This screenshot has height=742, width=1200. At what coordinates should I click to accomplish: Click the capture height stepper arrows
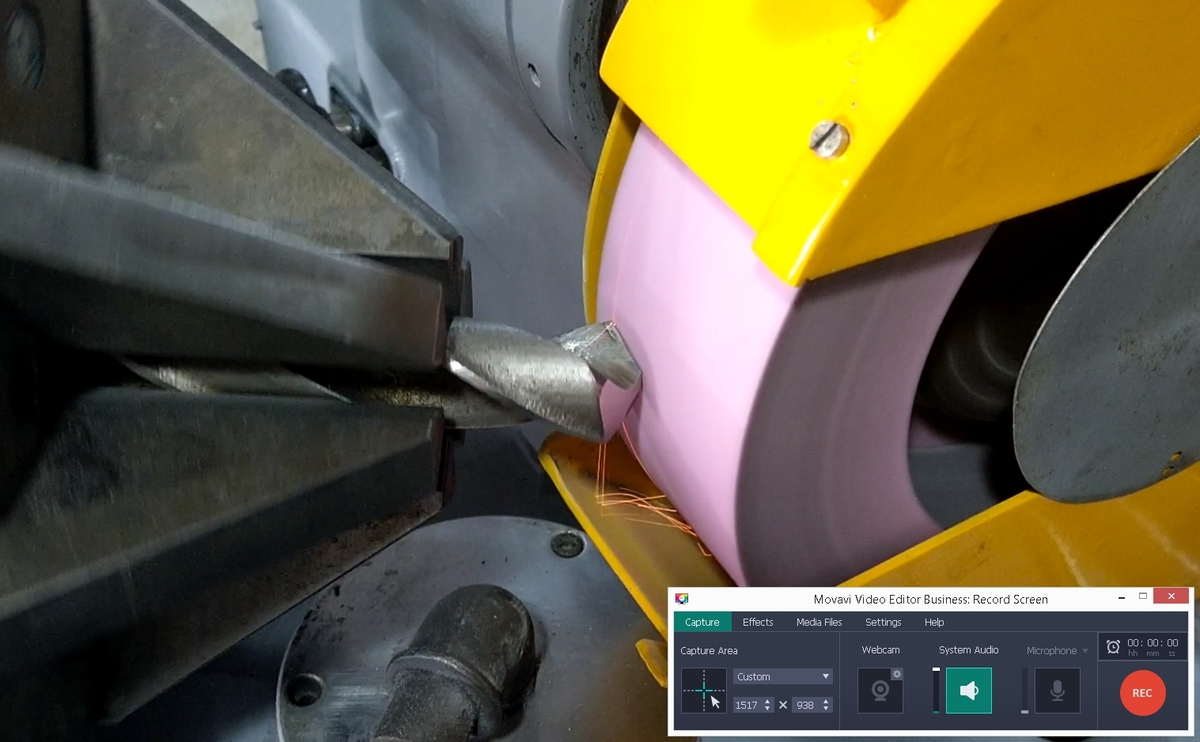click(x=826, y=705)
